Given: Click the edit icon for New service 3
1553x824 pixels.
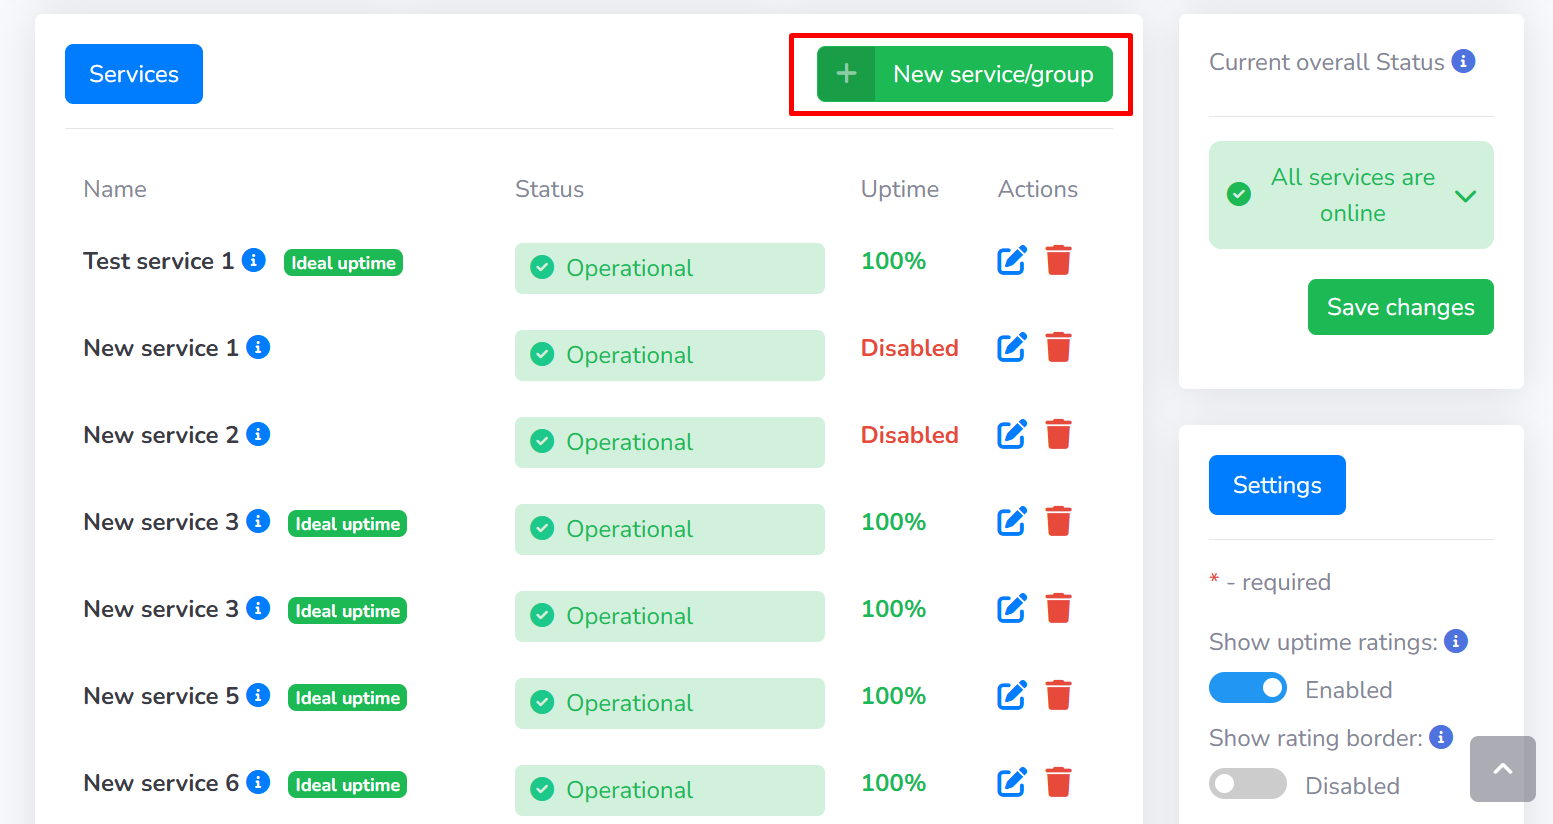Looking at the screenshot, I should click(x=1011, y=521).
